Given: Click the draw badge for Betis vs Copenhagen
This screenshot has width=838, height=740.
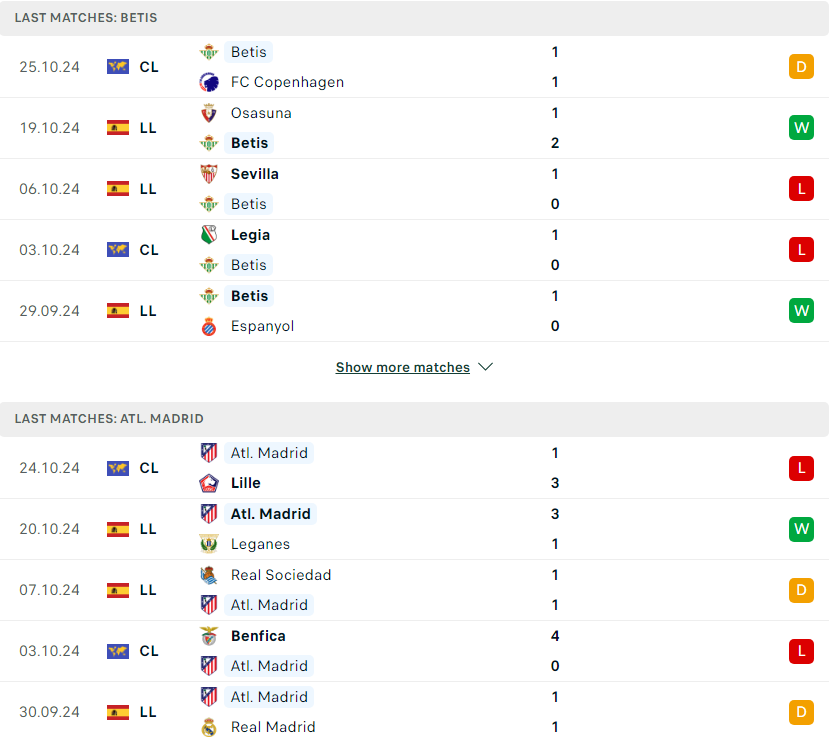Looking at the screenshot, I should pyautogui.click(x=801, y=67).
